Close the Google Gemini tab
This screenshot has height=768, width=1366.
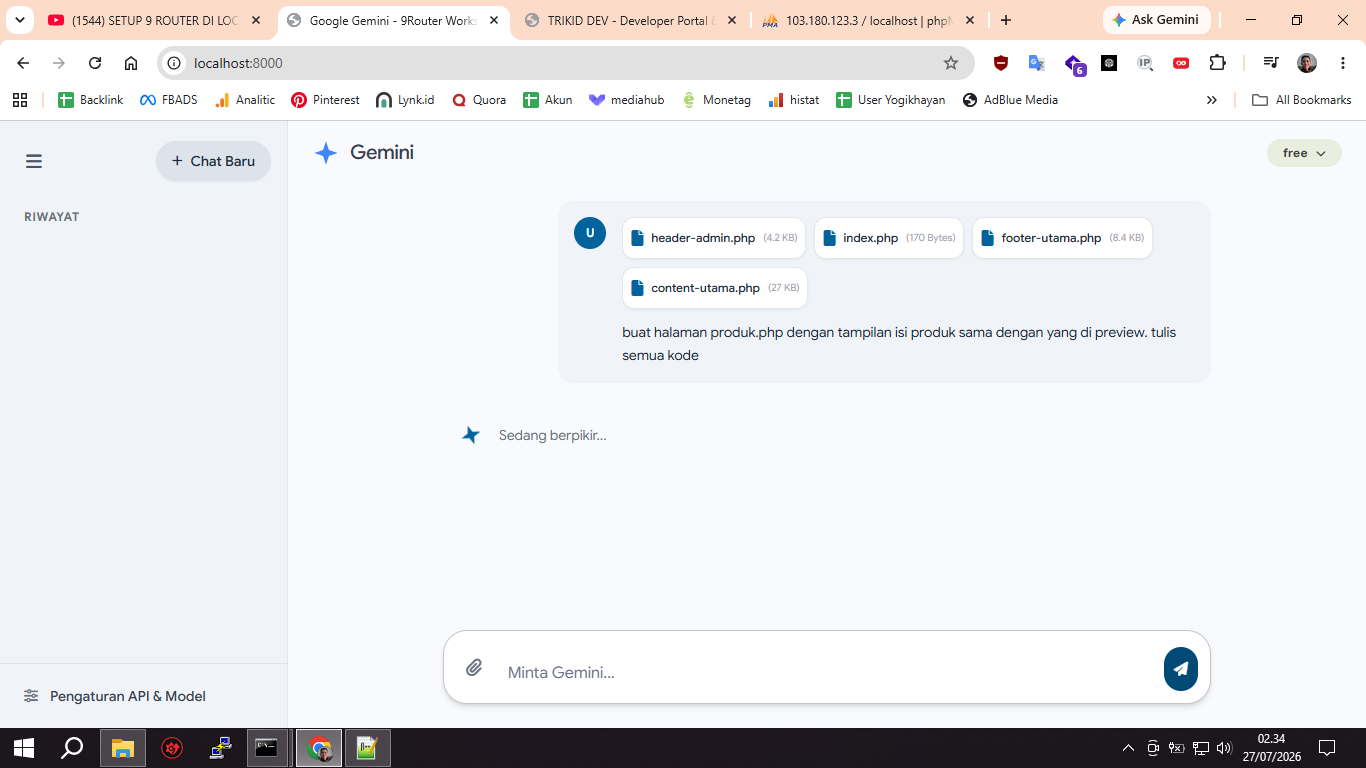click(493, 20)
